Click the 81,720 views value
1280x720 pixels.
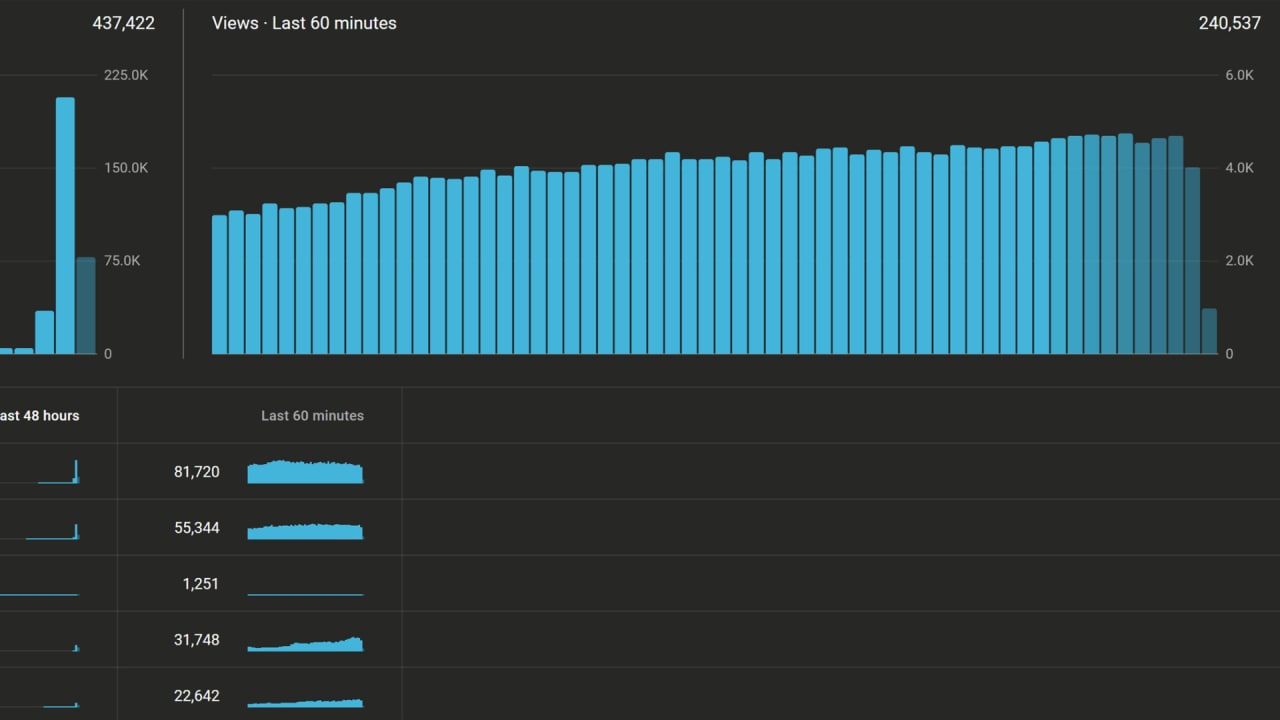pyautogui.click(x=196, y=472)
